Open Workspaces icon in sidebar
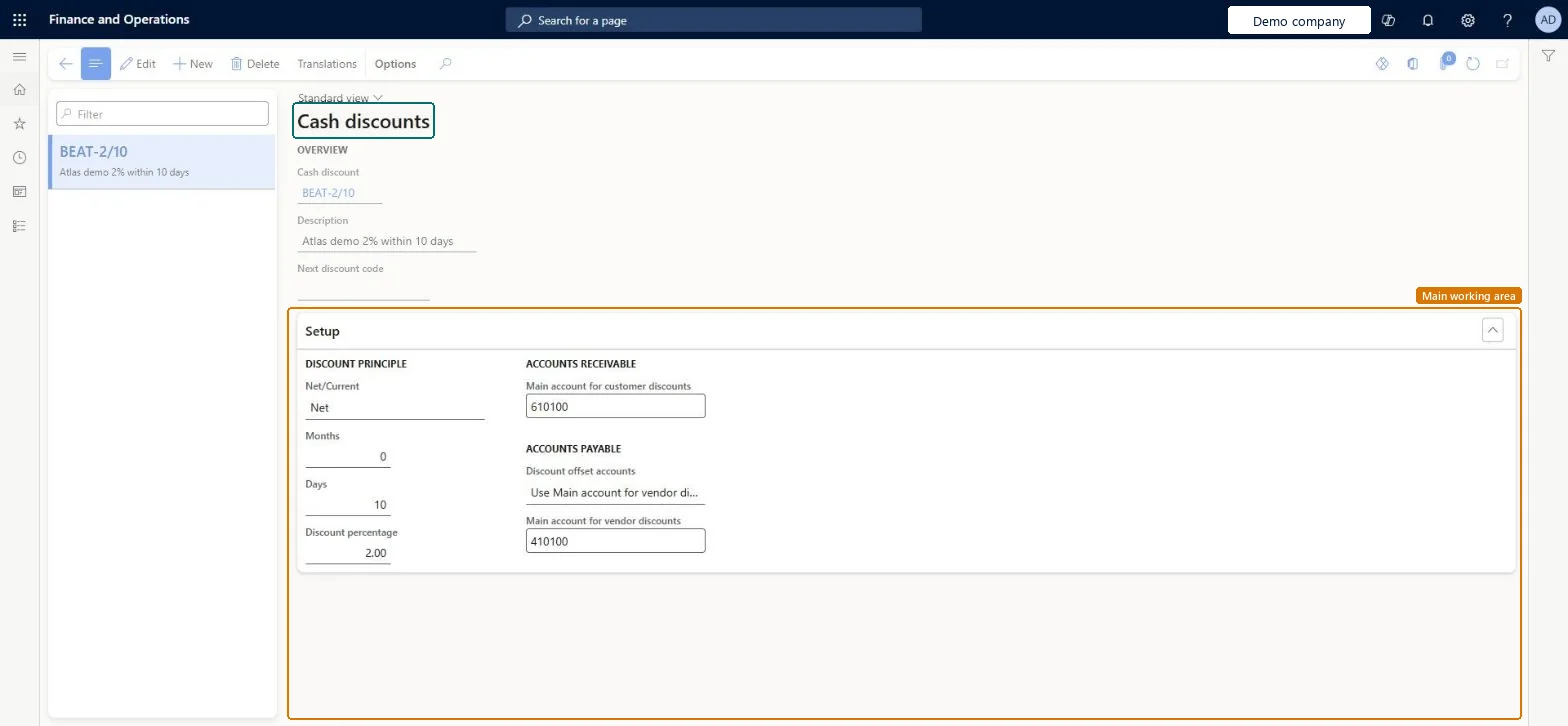The image size is (1568, 726). click(19, 192)
